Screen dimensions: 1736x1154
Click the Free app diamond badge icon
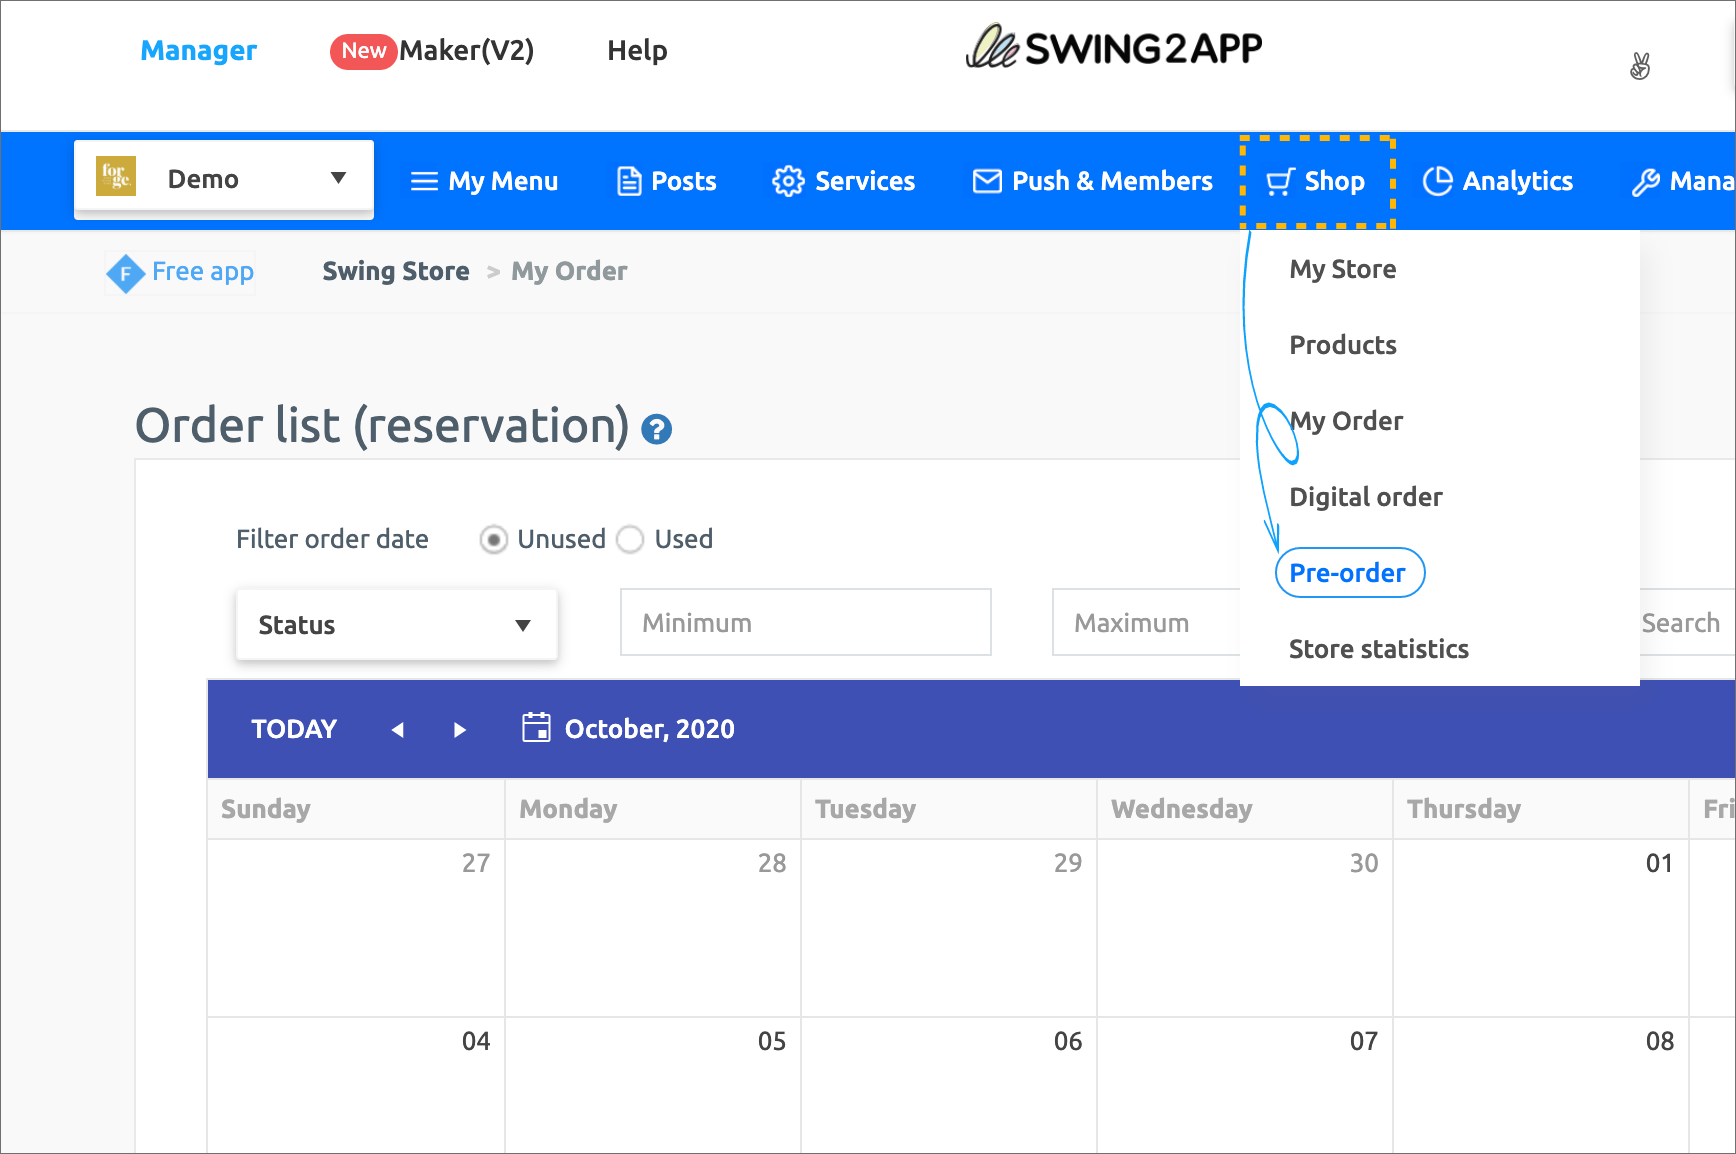coord(126,272)
